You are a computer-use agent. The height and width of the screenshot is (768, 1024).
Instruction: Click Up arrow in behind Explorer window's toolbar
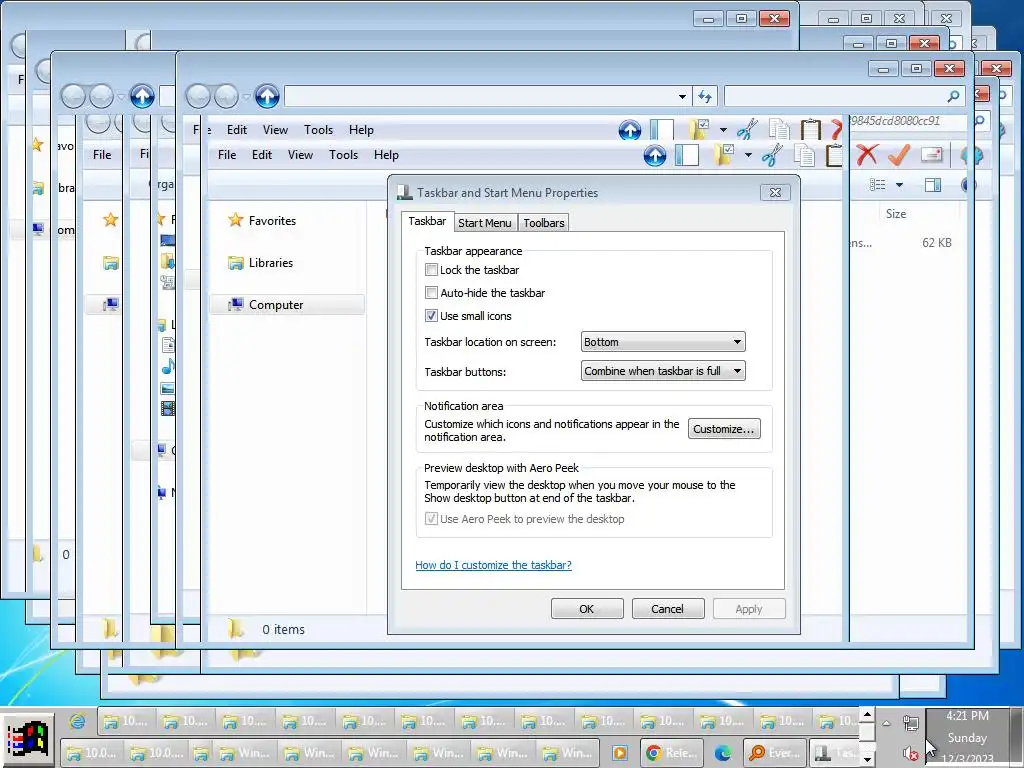click(630, 130)
